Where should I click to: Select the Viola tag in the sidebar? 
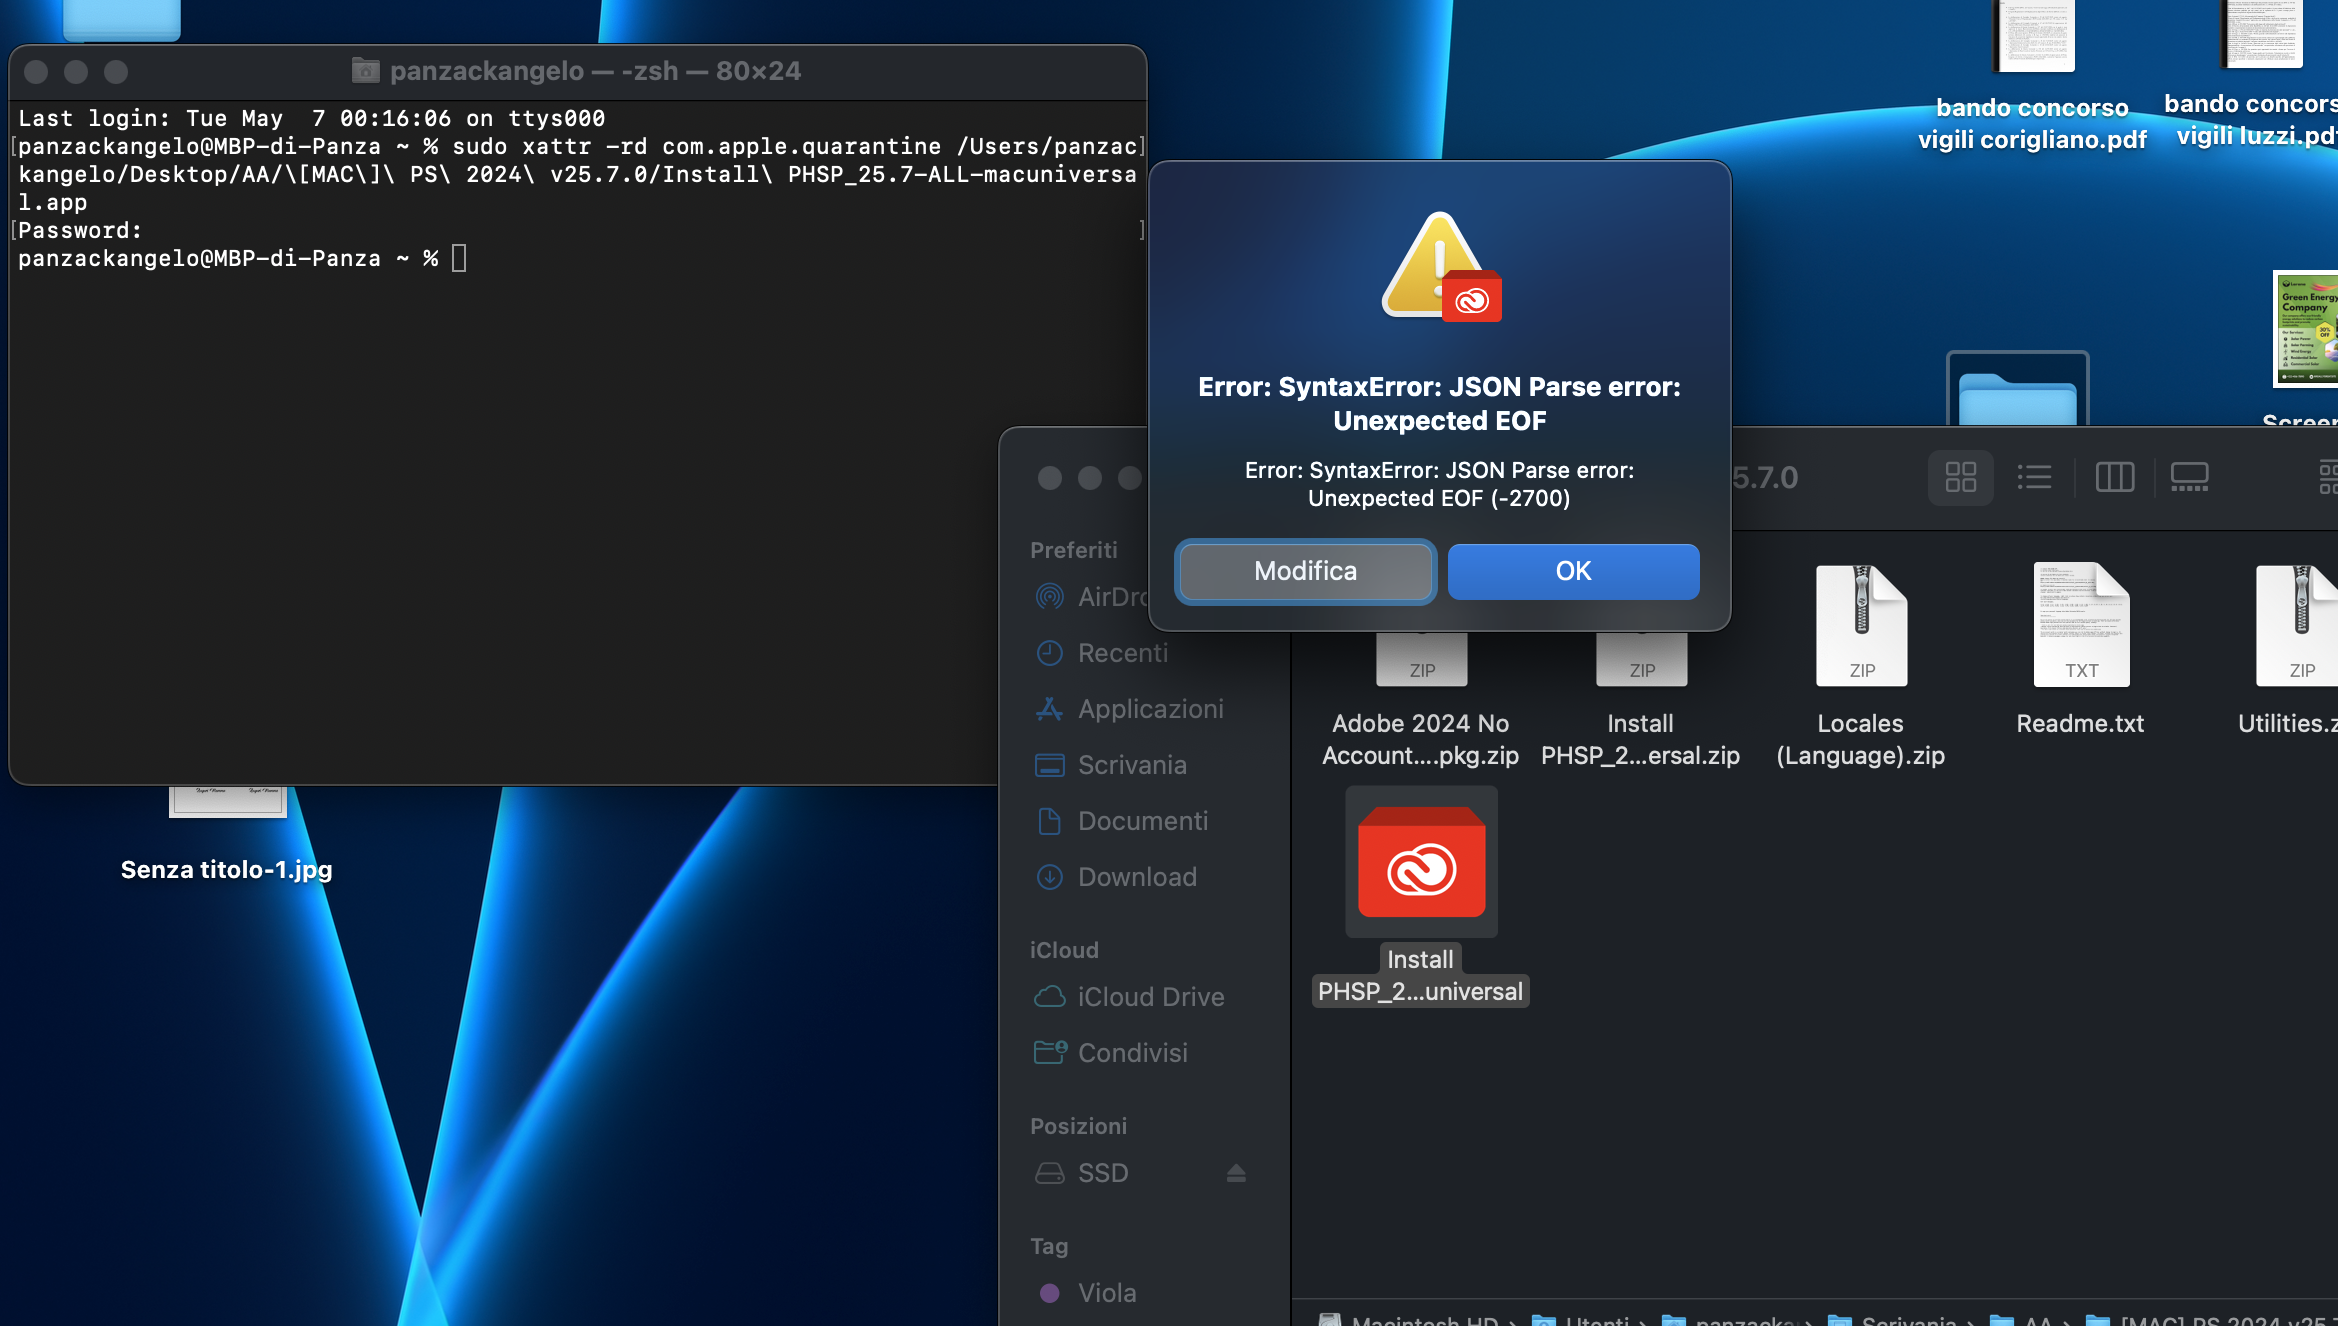pyautogui.click(x=1086, y=1293)
